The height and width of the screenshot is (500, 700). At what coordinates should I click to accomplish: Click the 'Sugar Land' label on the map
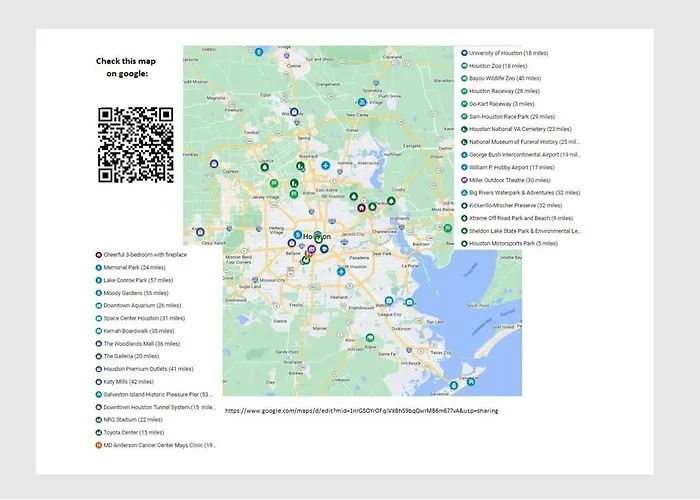[250, 287]
